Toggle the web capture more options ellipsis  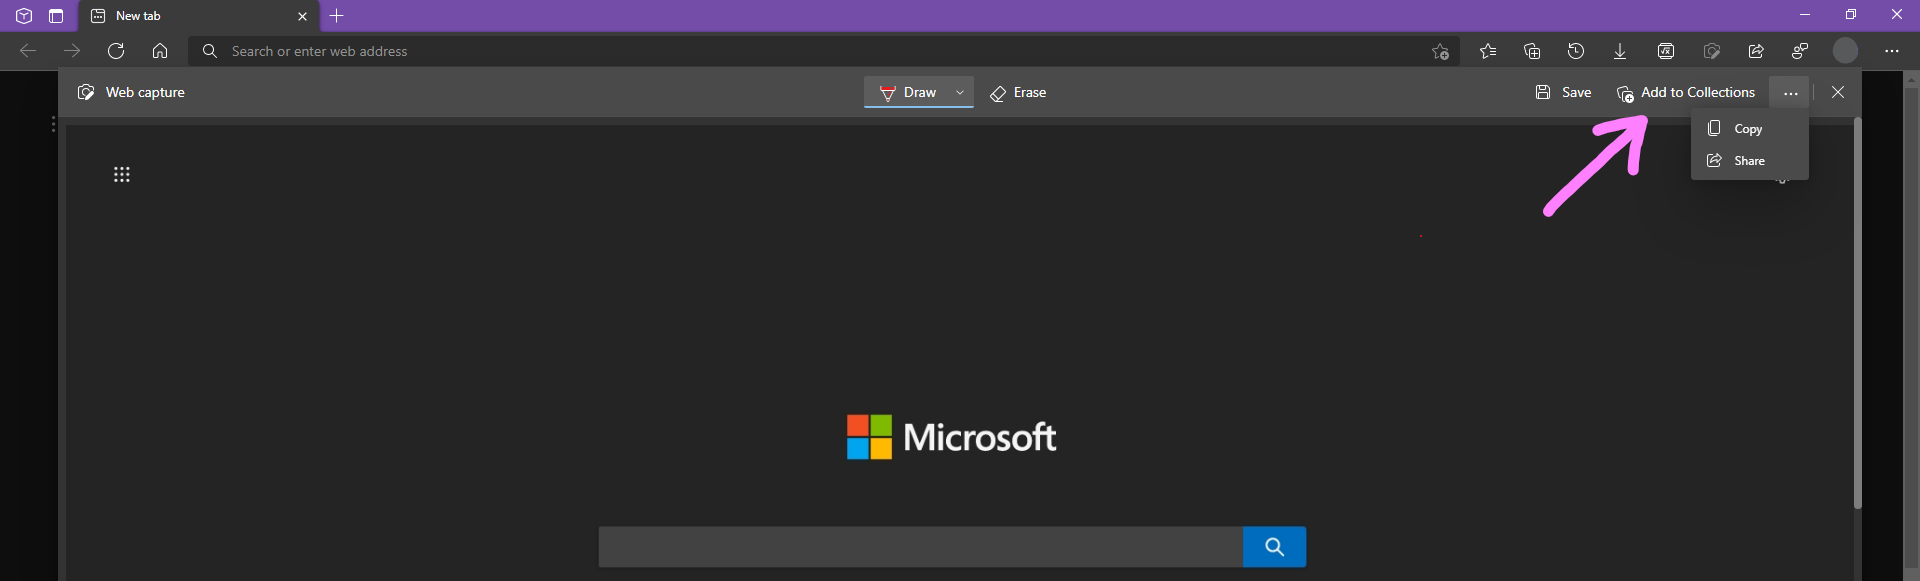click(x=1790, y=93)
